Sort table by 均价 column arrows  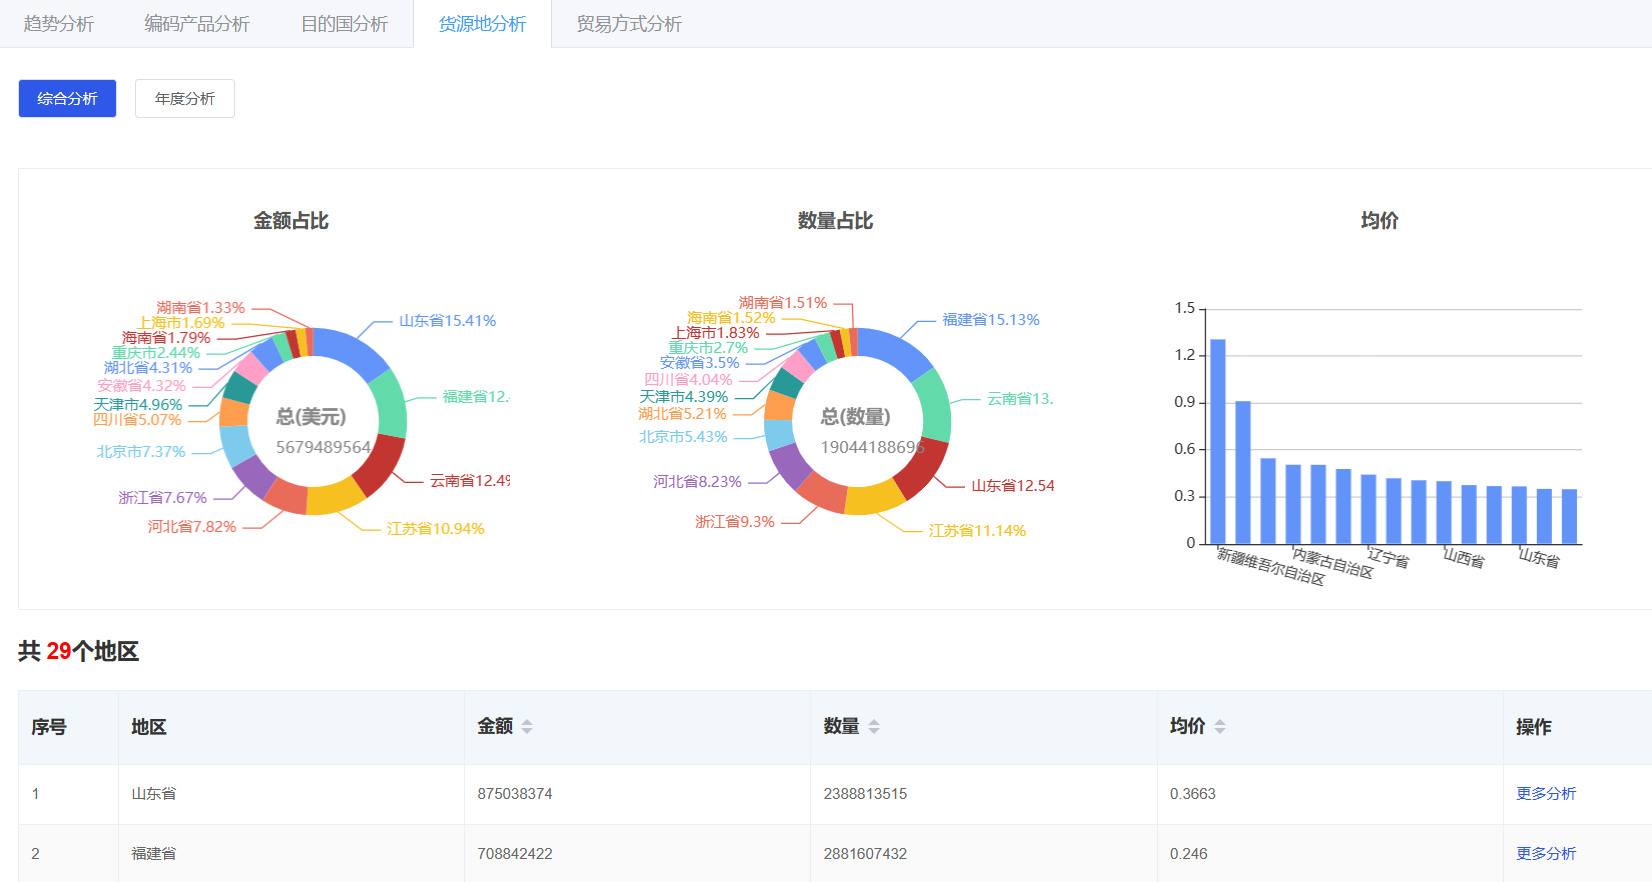click(1220, 727)
